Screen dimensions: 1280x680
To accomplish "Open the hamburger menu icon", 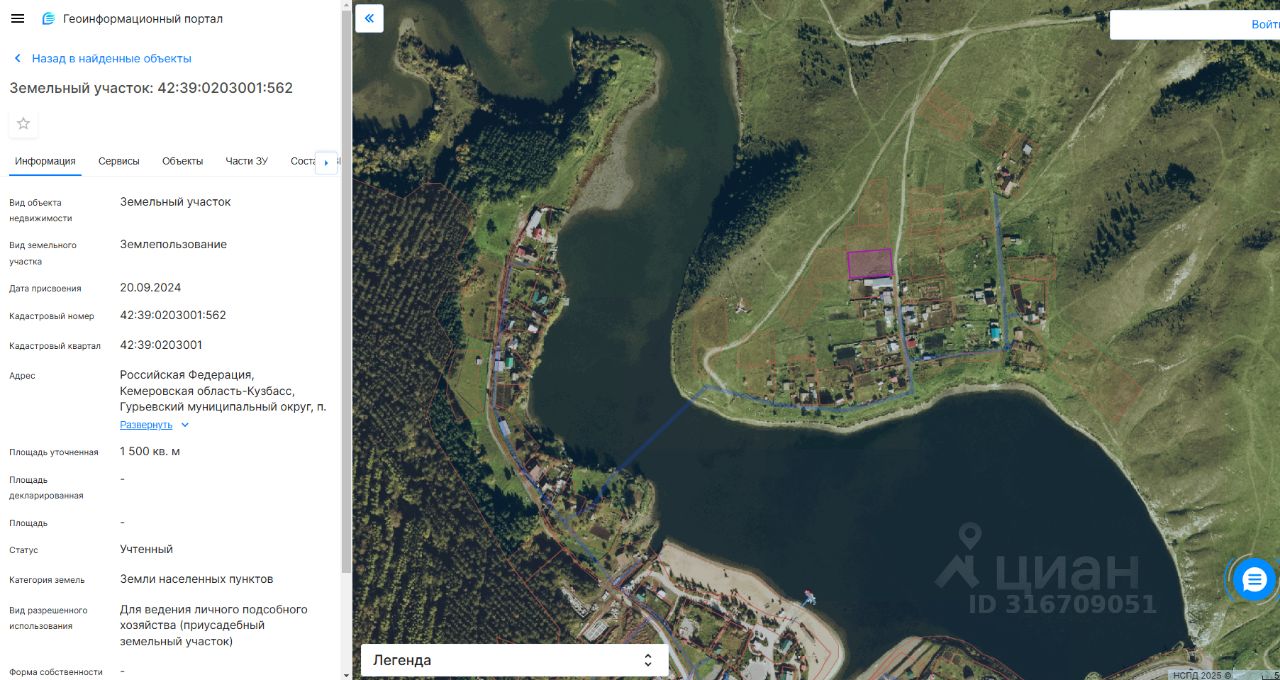I will coord(17,19).
